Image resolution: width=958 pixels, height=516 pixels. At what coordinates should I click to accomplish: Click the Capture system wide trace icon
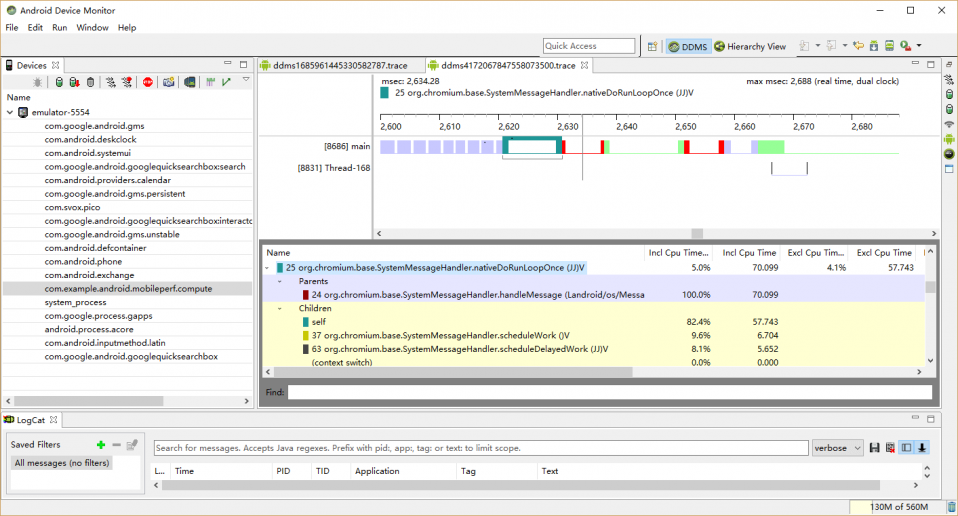tap(210, 82)
